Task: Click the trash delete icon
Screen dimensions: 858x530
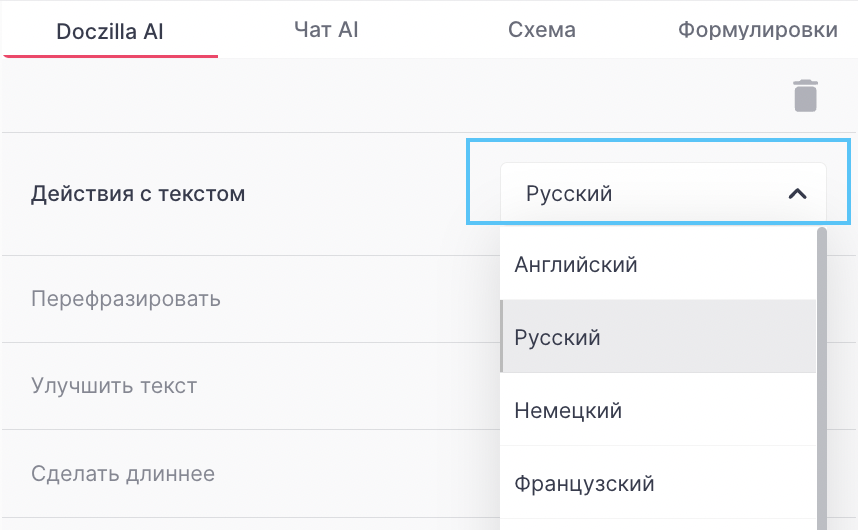Action: click(x=805, y=95)
